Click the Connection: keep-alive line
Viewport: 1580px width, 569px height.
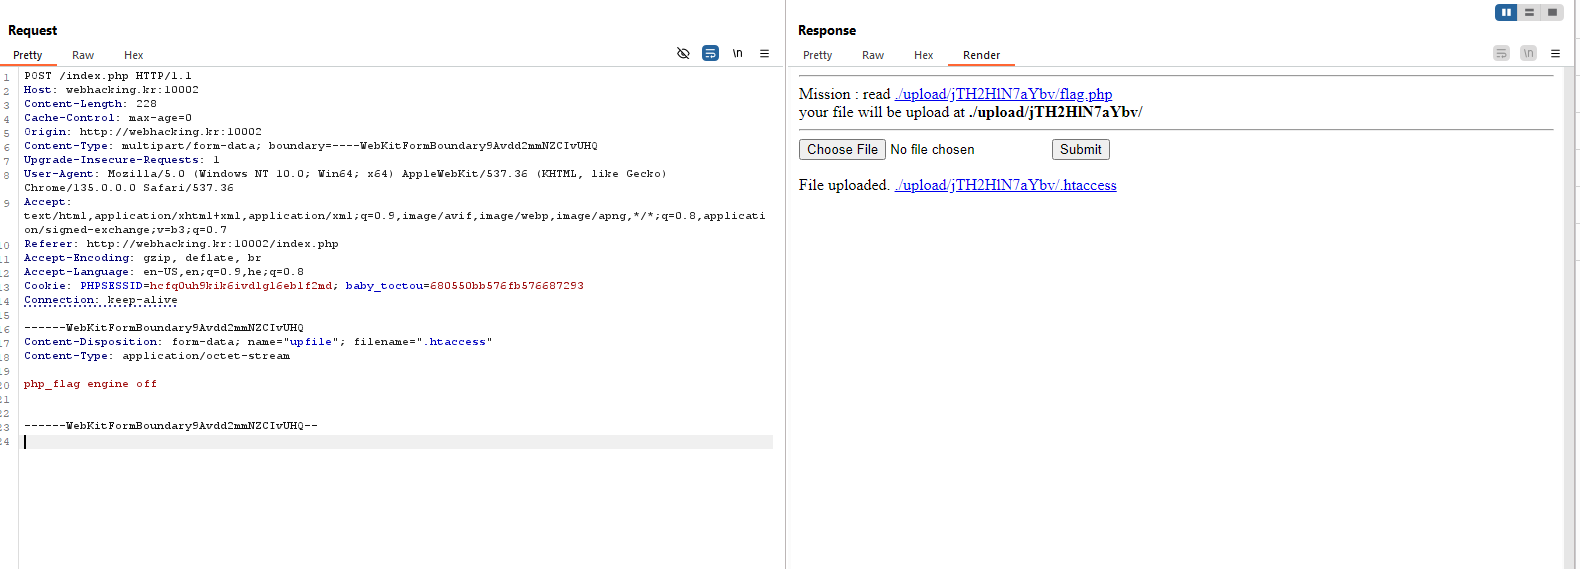pyautogui.click(x=101, y=300)
